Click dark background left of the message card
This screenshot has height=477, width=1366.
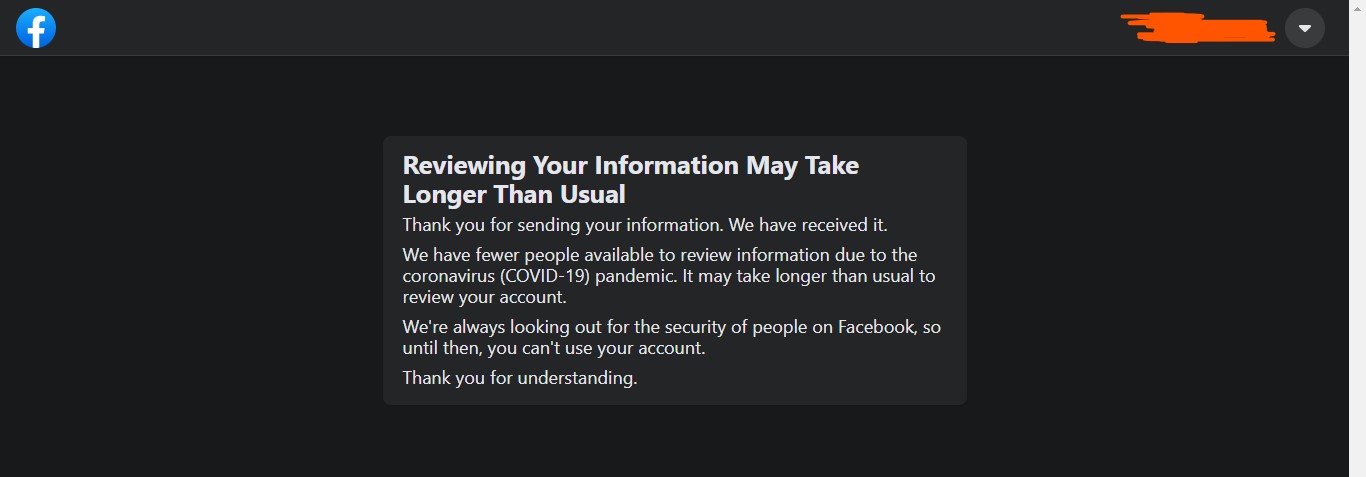click(190, 270)
